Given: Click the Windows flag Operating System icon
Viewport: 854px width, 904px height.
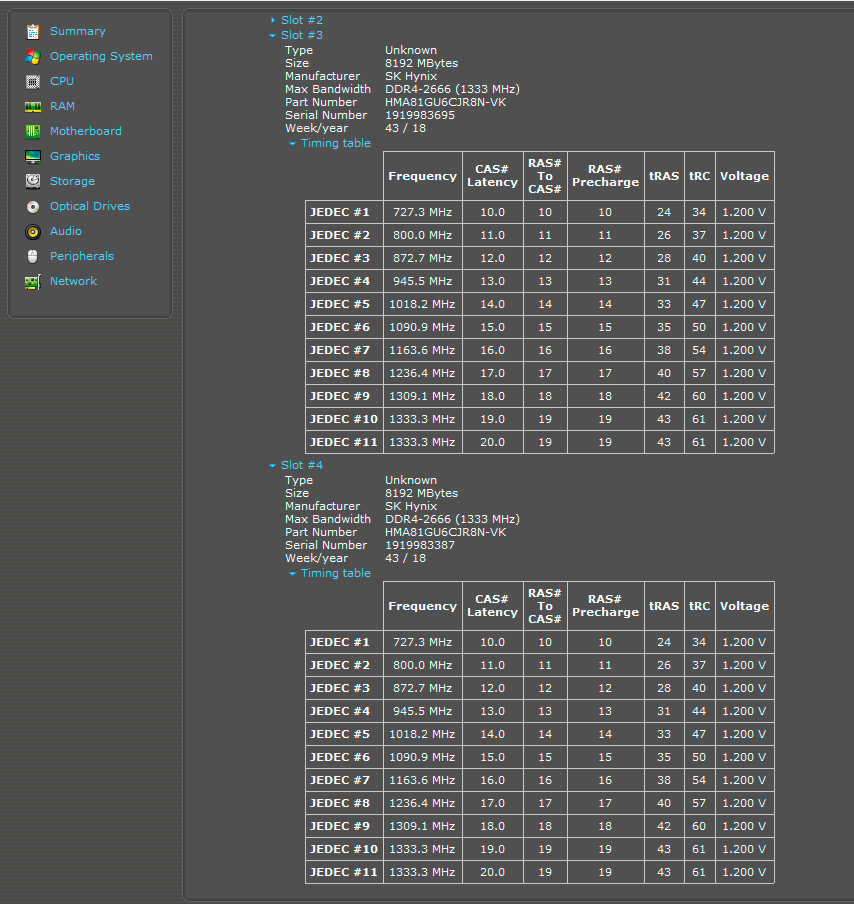Looking at the screenshot, I should pos(33,57).
